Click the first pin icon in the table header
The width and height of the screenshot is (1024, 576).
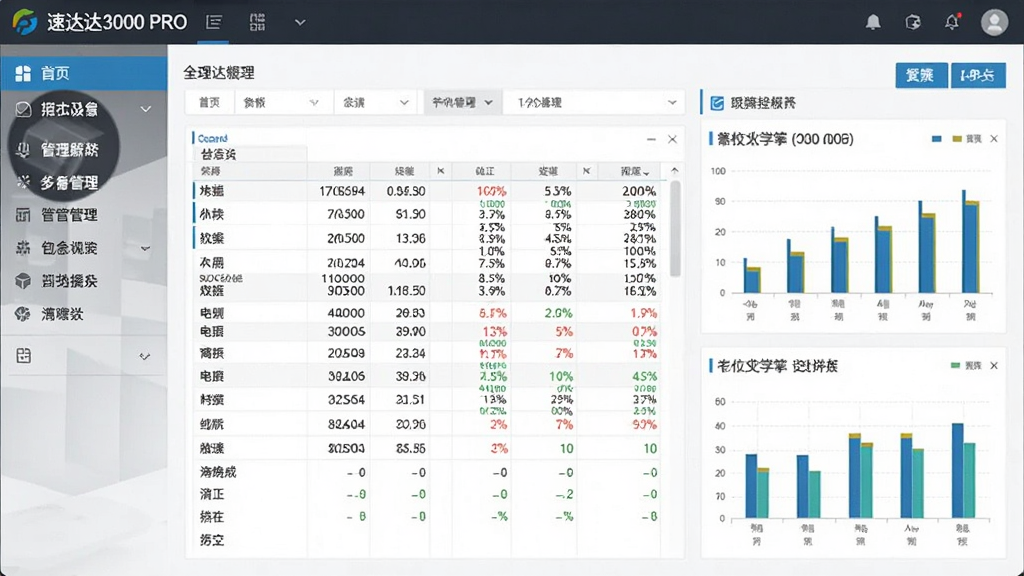[x=441, y=171]
